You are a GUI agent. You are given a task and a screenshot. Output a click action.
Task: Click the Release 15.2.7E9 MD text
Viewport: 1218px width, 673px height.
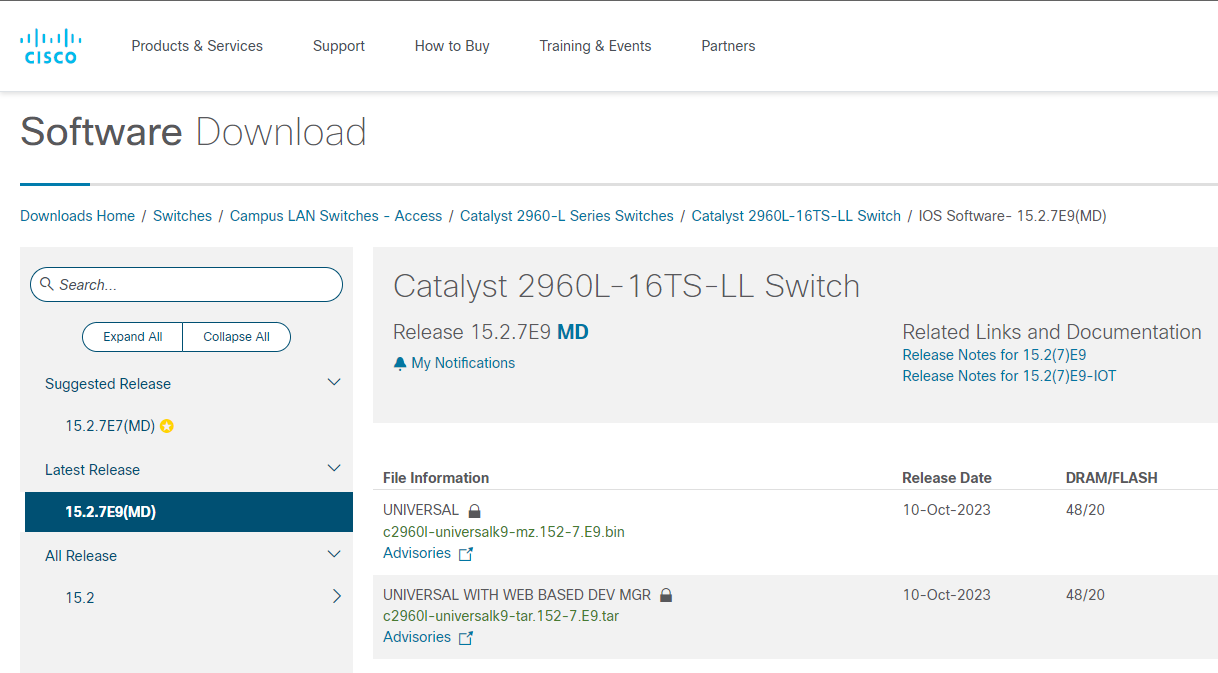(x=491, y=332)
